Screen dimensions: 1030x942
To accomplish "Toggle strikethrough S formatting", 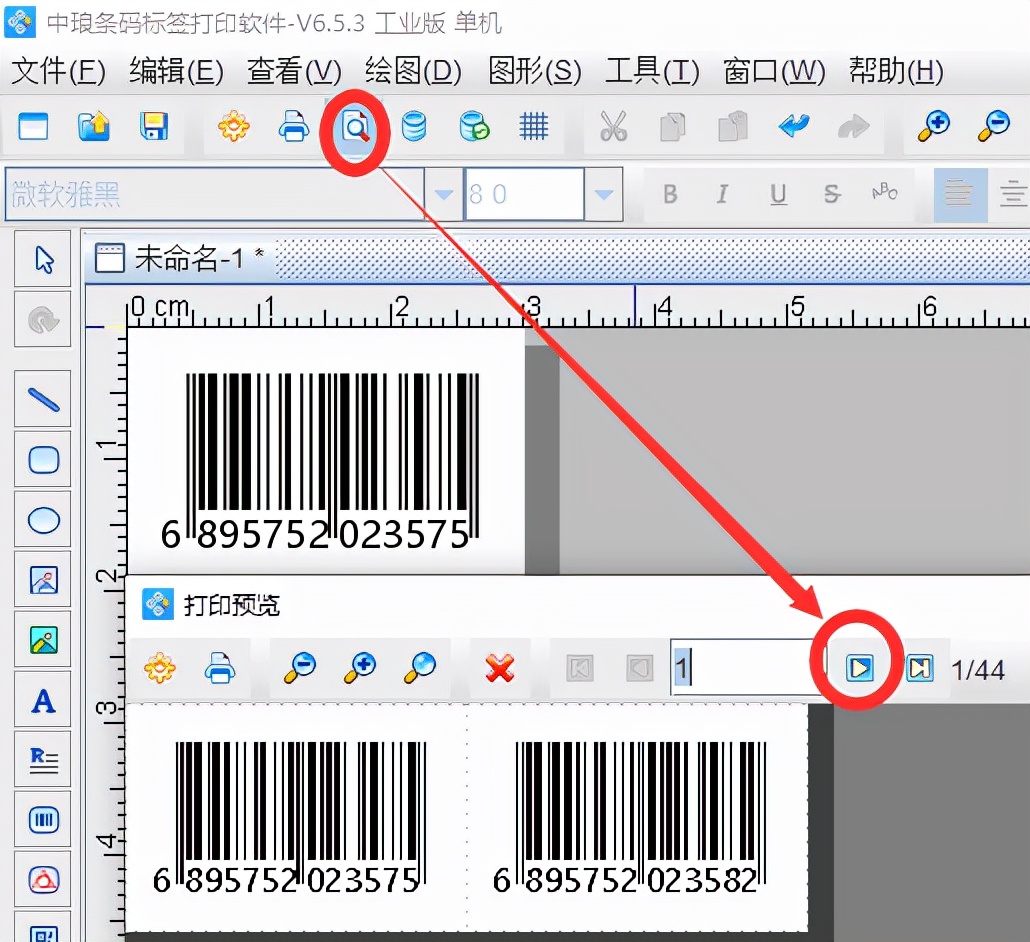I will point(832,194).
